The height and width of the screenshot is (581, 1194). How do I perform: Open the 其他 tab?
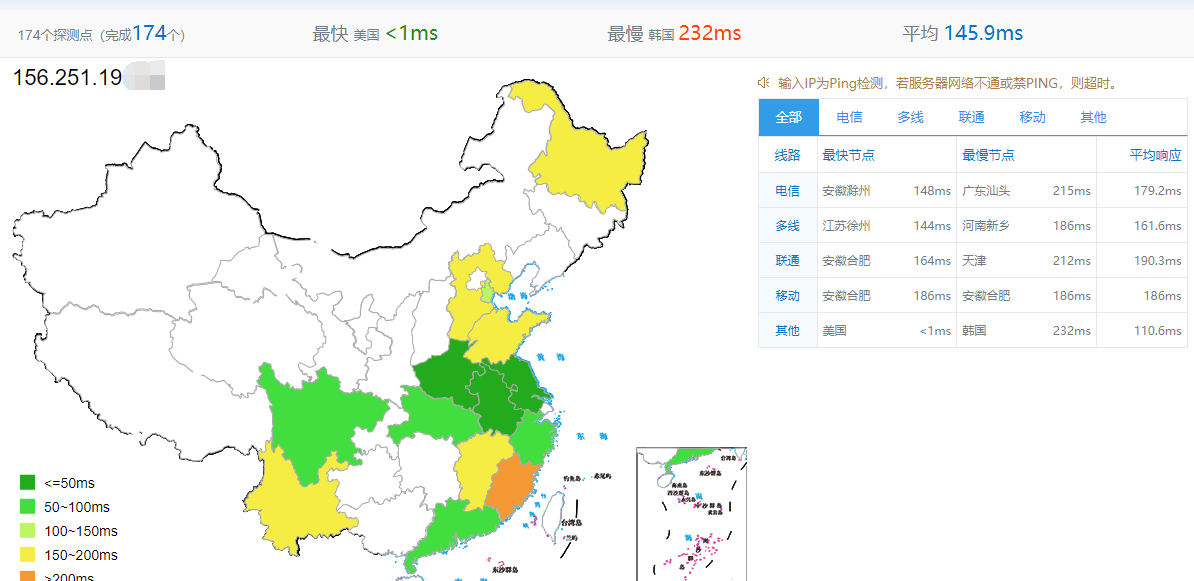coord(1093,117)
